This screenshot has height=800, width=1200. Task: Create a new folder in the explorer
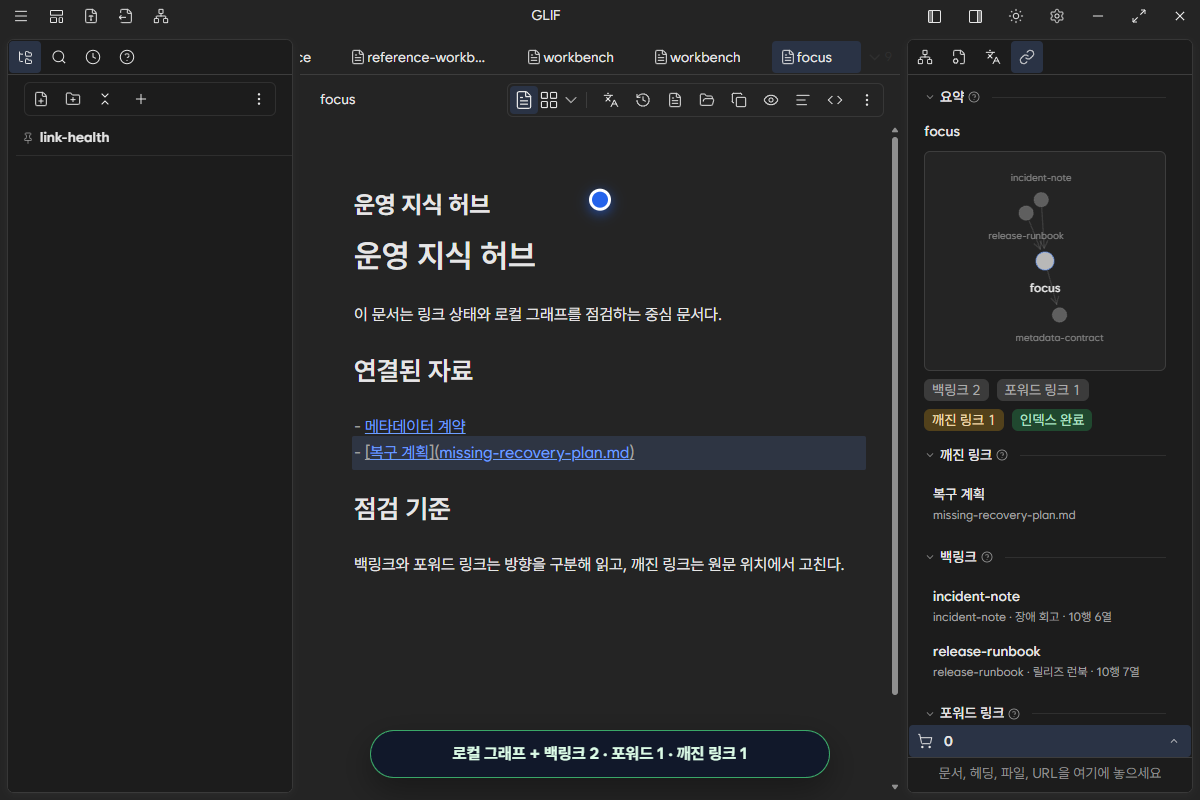pos(73,99)
